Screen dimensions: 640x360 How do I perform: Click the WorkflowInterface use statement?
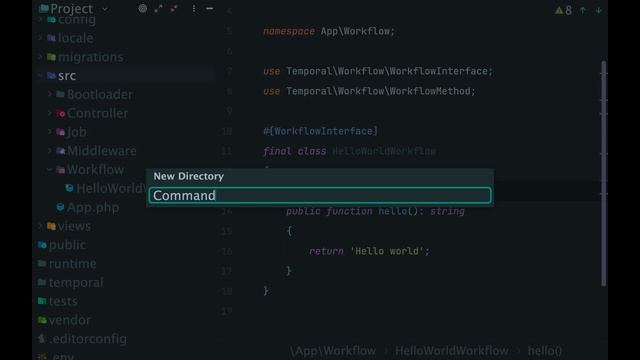click(x=378, y=71)
